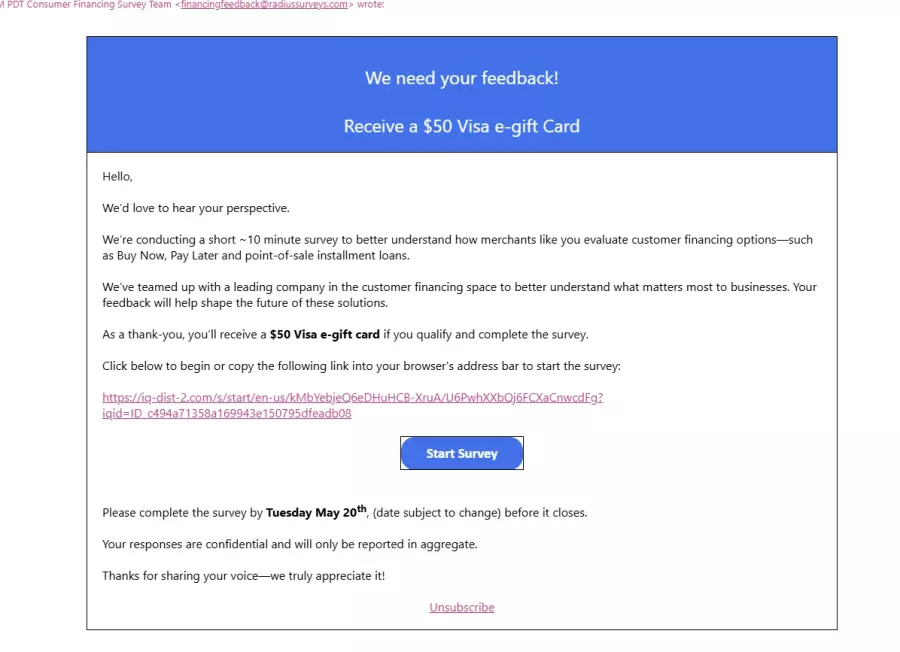This screenshot has width=900, height=652.
Task: Click the "Consumer Financing Survey Team" sender name
Action: pos(99,5)
